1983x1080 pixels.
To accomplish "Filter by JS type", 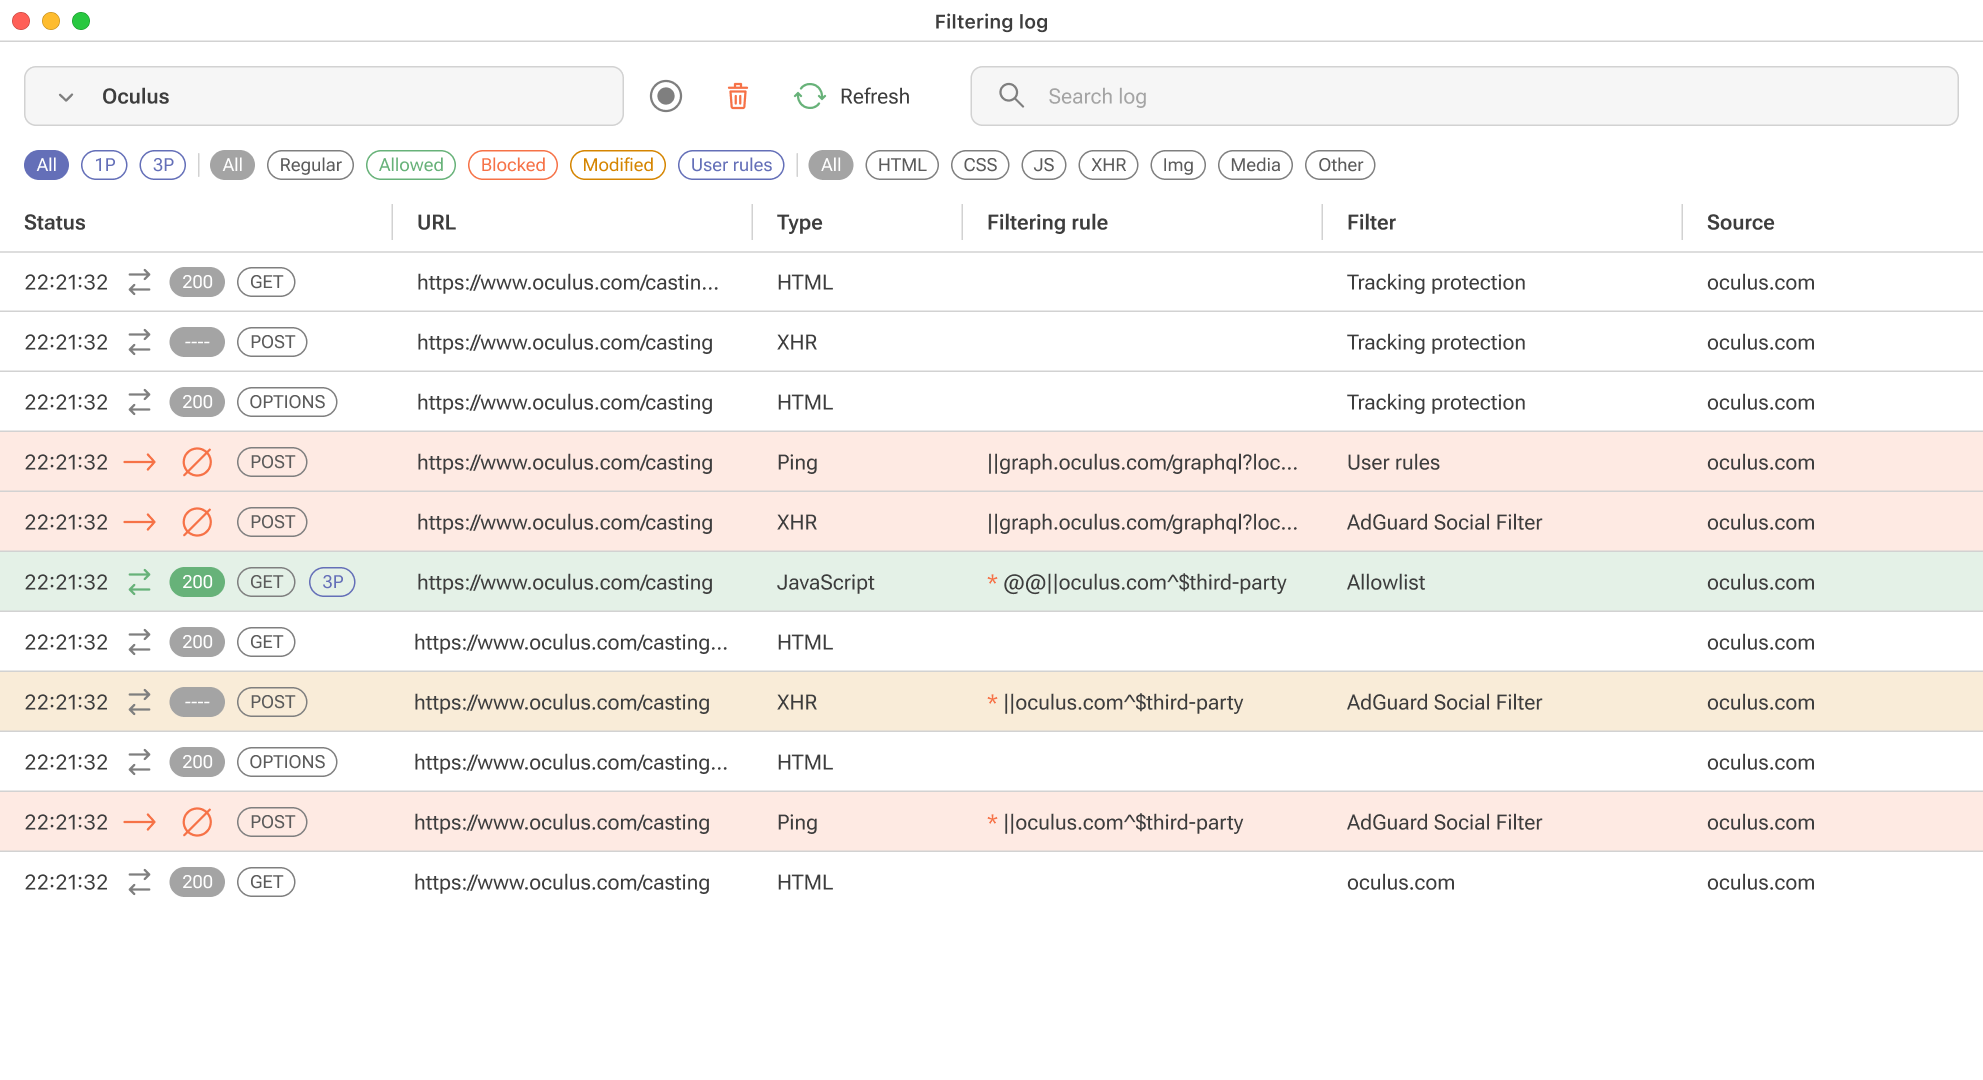I will point(1044,165).
